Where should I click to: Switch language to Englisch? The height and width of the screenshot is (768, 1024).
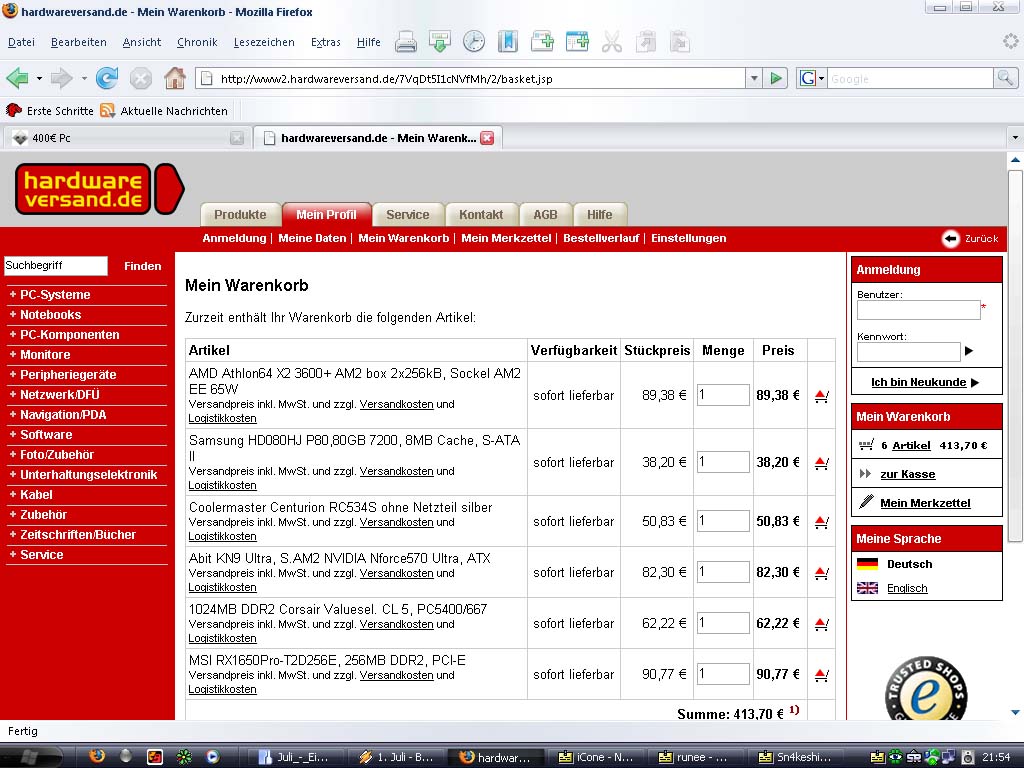pyautogui.click(x=906, y=588)
